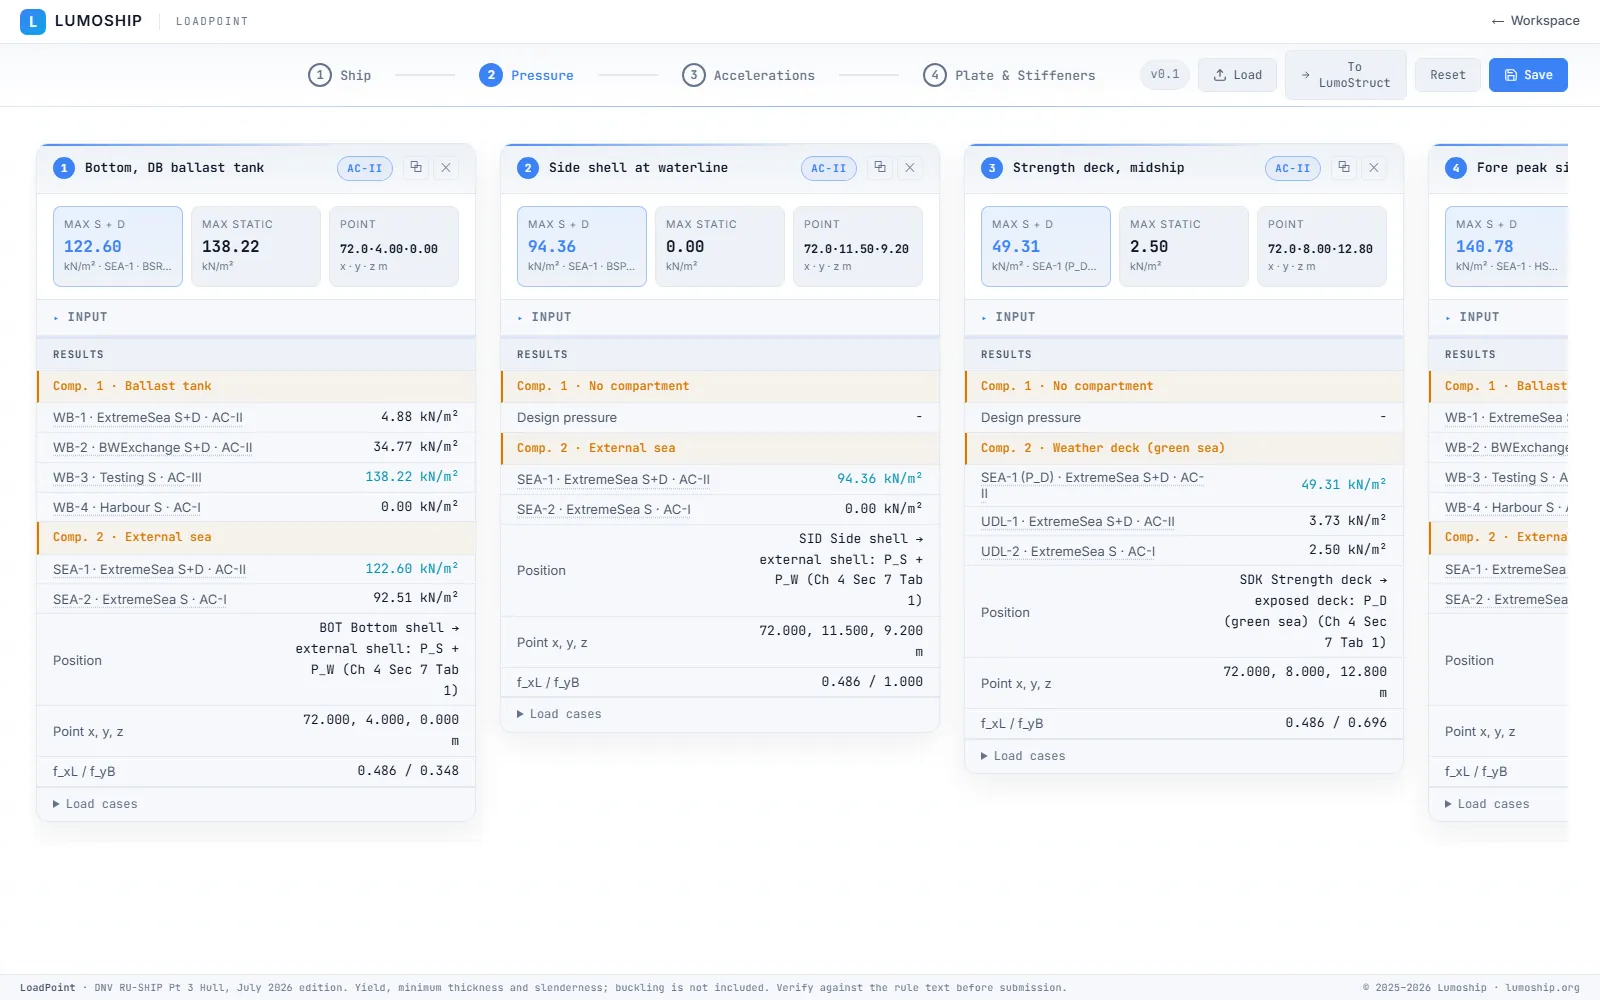This screenshot has height=1000, width=1600.
Task: Remove the Bottom, DB ballast tank card
Action: 446,168
